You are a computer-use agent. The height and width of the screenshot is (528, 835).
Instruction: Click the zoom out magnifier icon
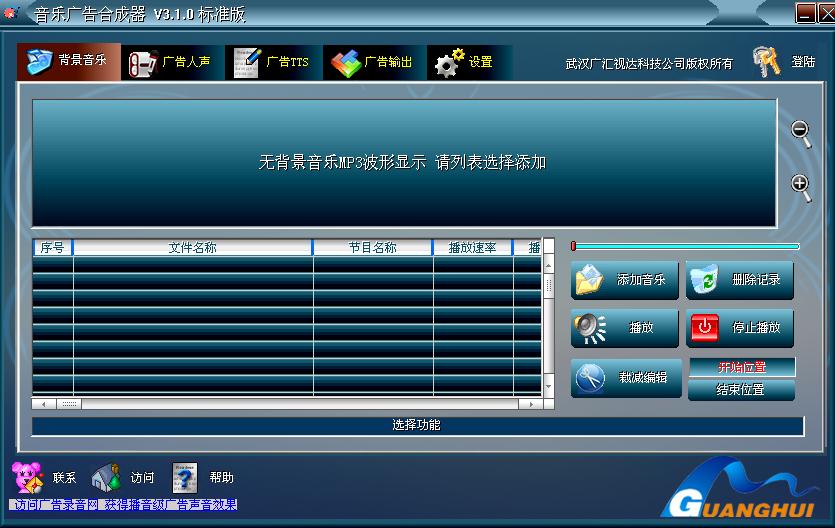pos(800,130)
